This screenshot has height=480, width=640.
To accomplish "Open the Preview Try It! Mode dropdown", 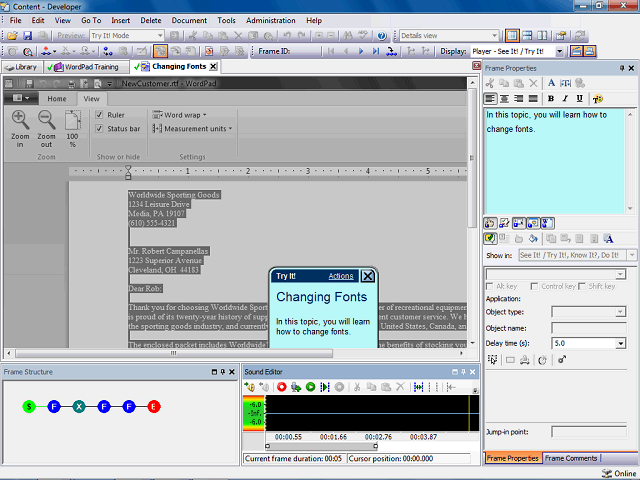I will tap(160, 36).
